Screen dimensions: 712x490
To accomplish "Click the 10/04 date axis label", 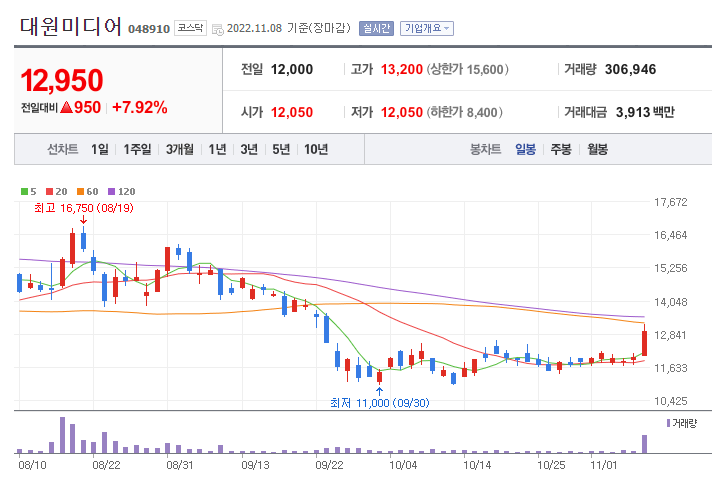I will (x=403, y=465).
